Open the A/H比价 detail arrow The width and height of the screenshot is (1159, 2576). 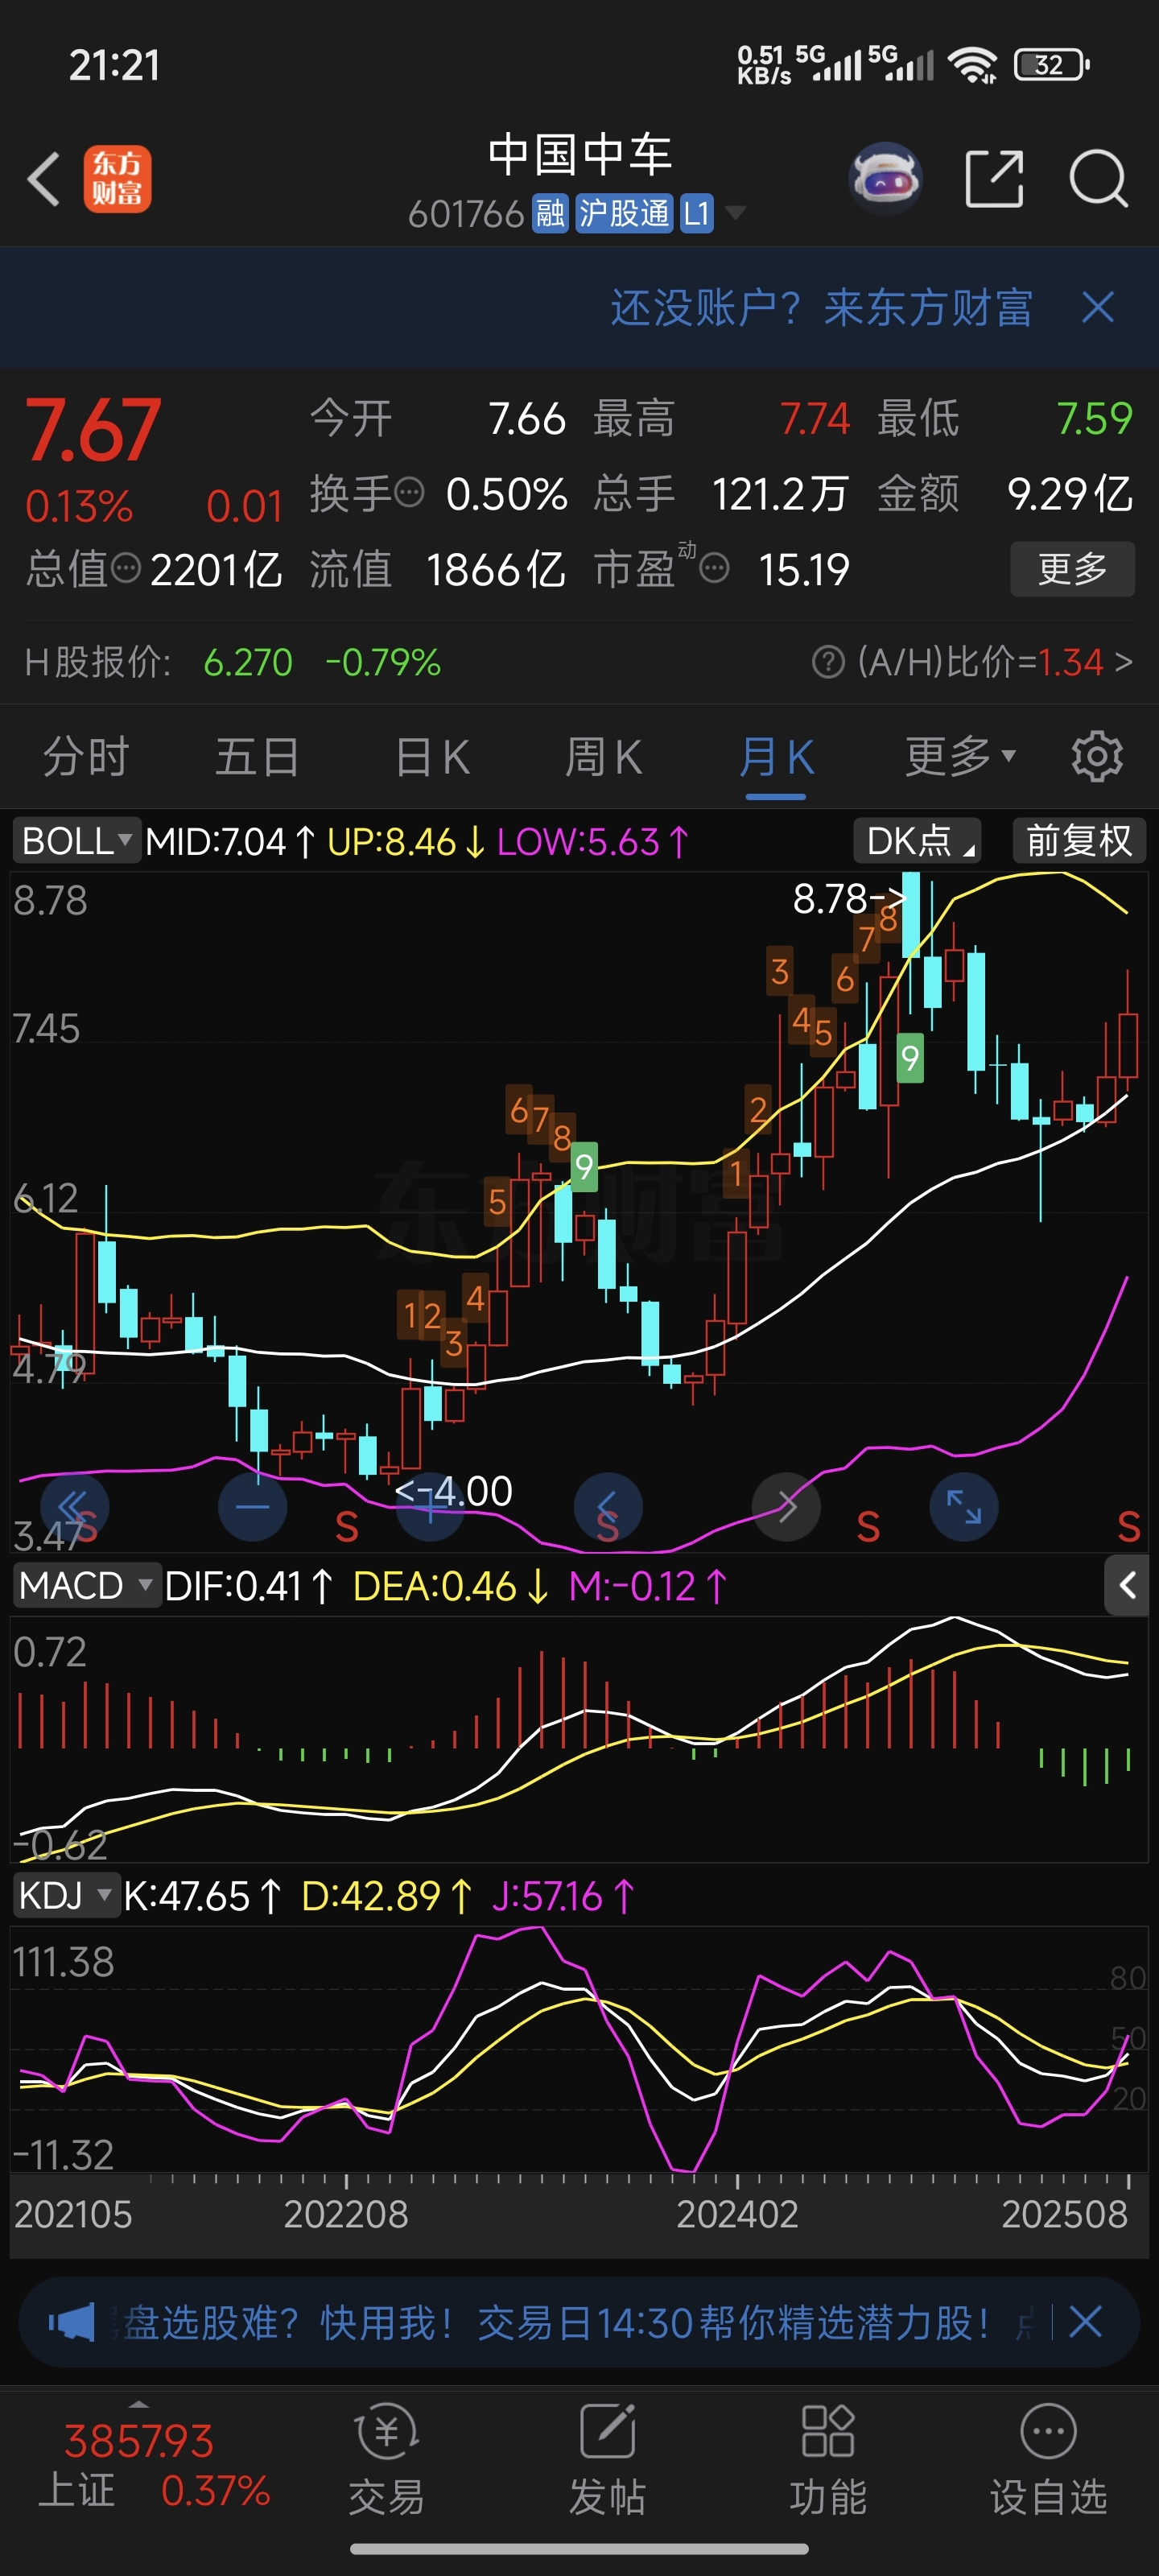[1124, 661]
